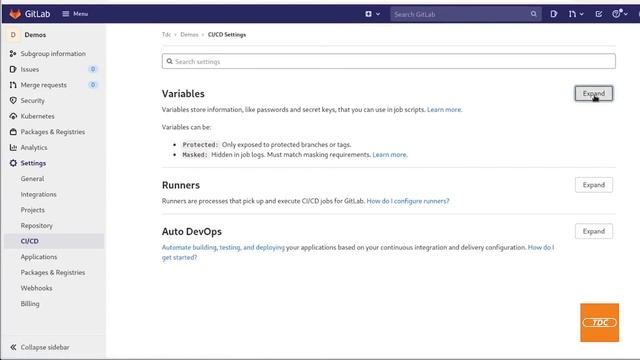The height and width of the screenshot is (360, 640).
Task: Click the Kubernetes sidebar icon
Action: [x=13, y=116]
